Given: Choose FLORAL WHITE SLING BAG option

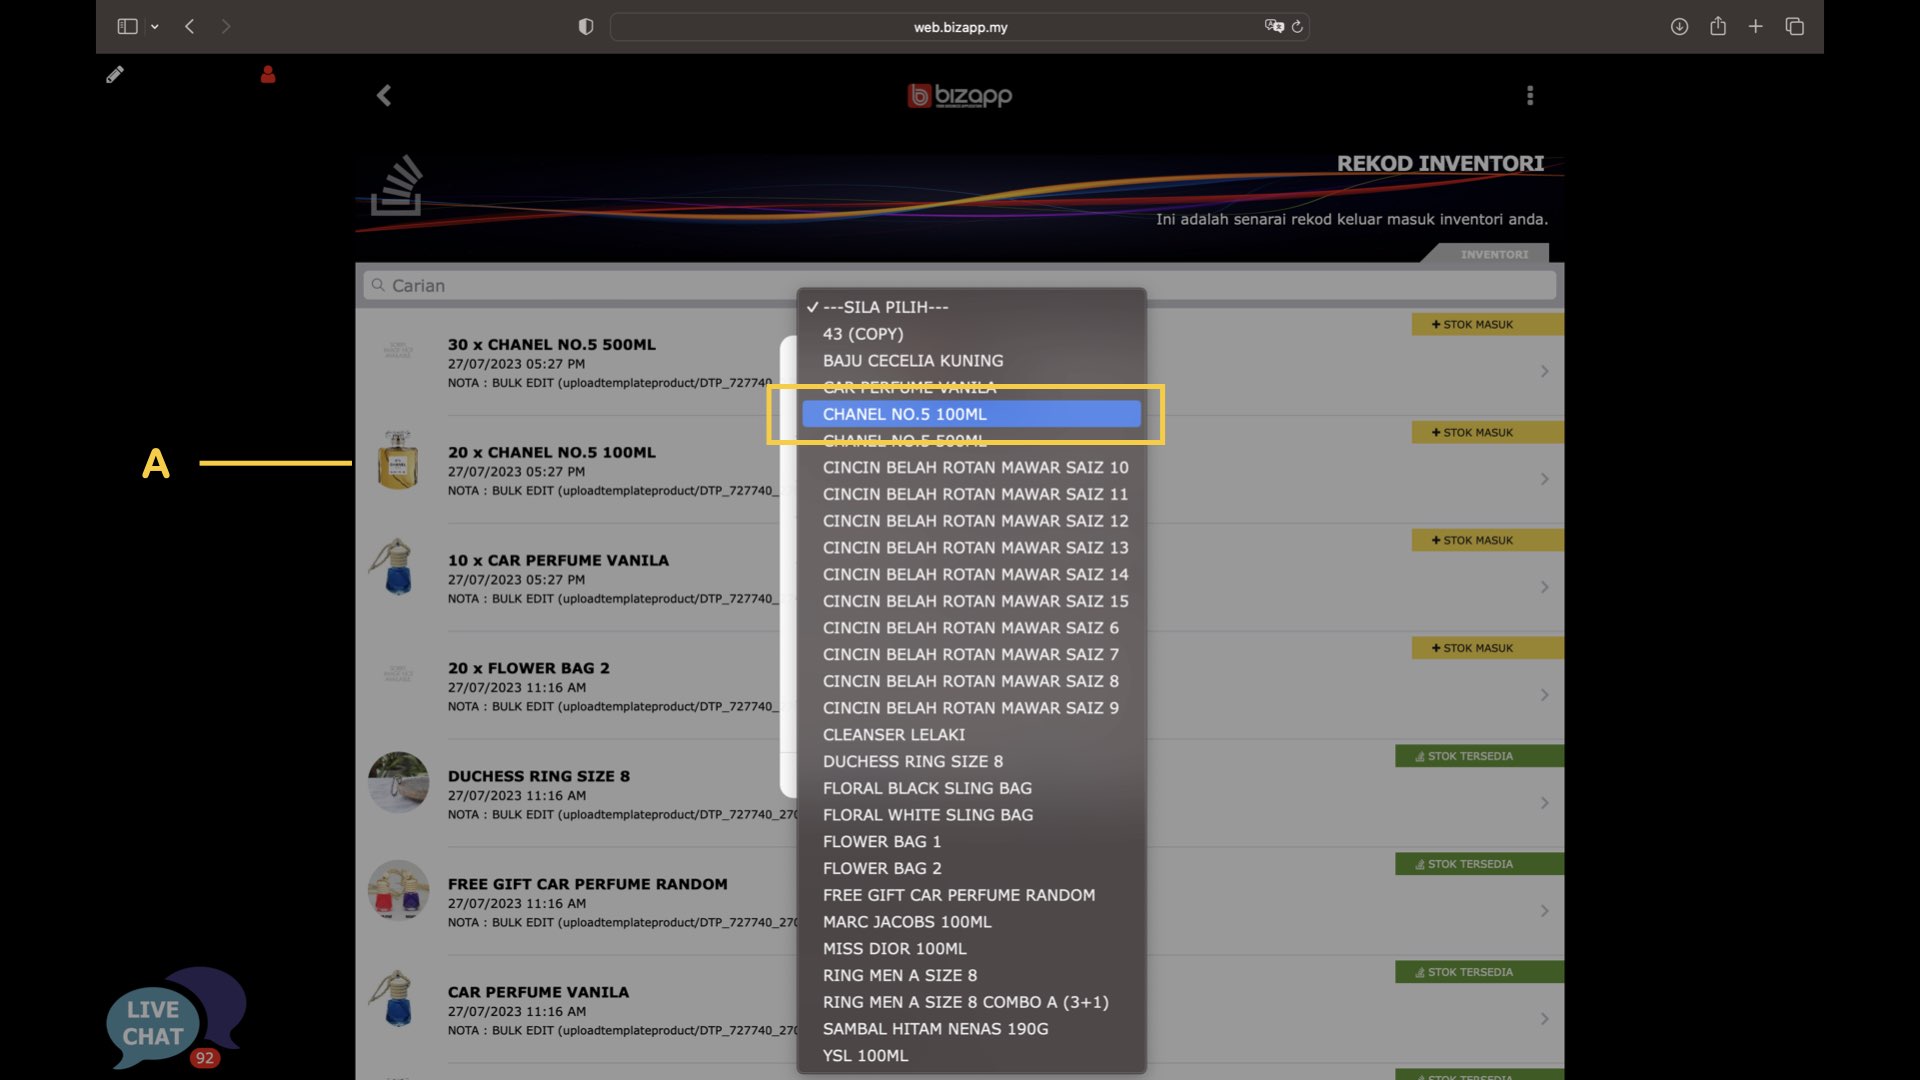Looking at the screenshot, I should point(972,815).
